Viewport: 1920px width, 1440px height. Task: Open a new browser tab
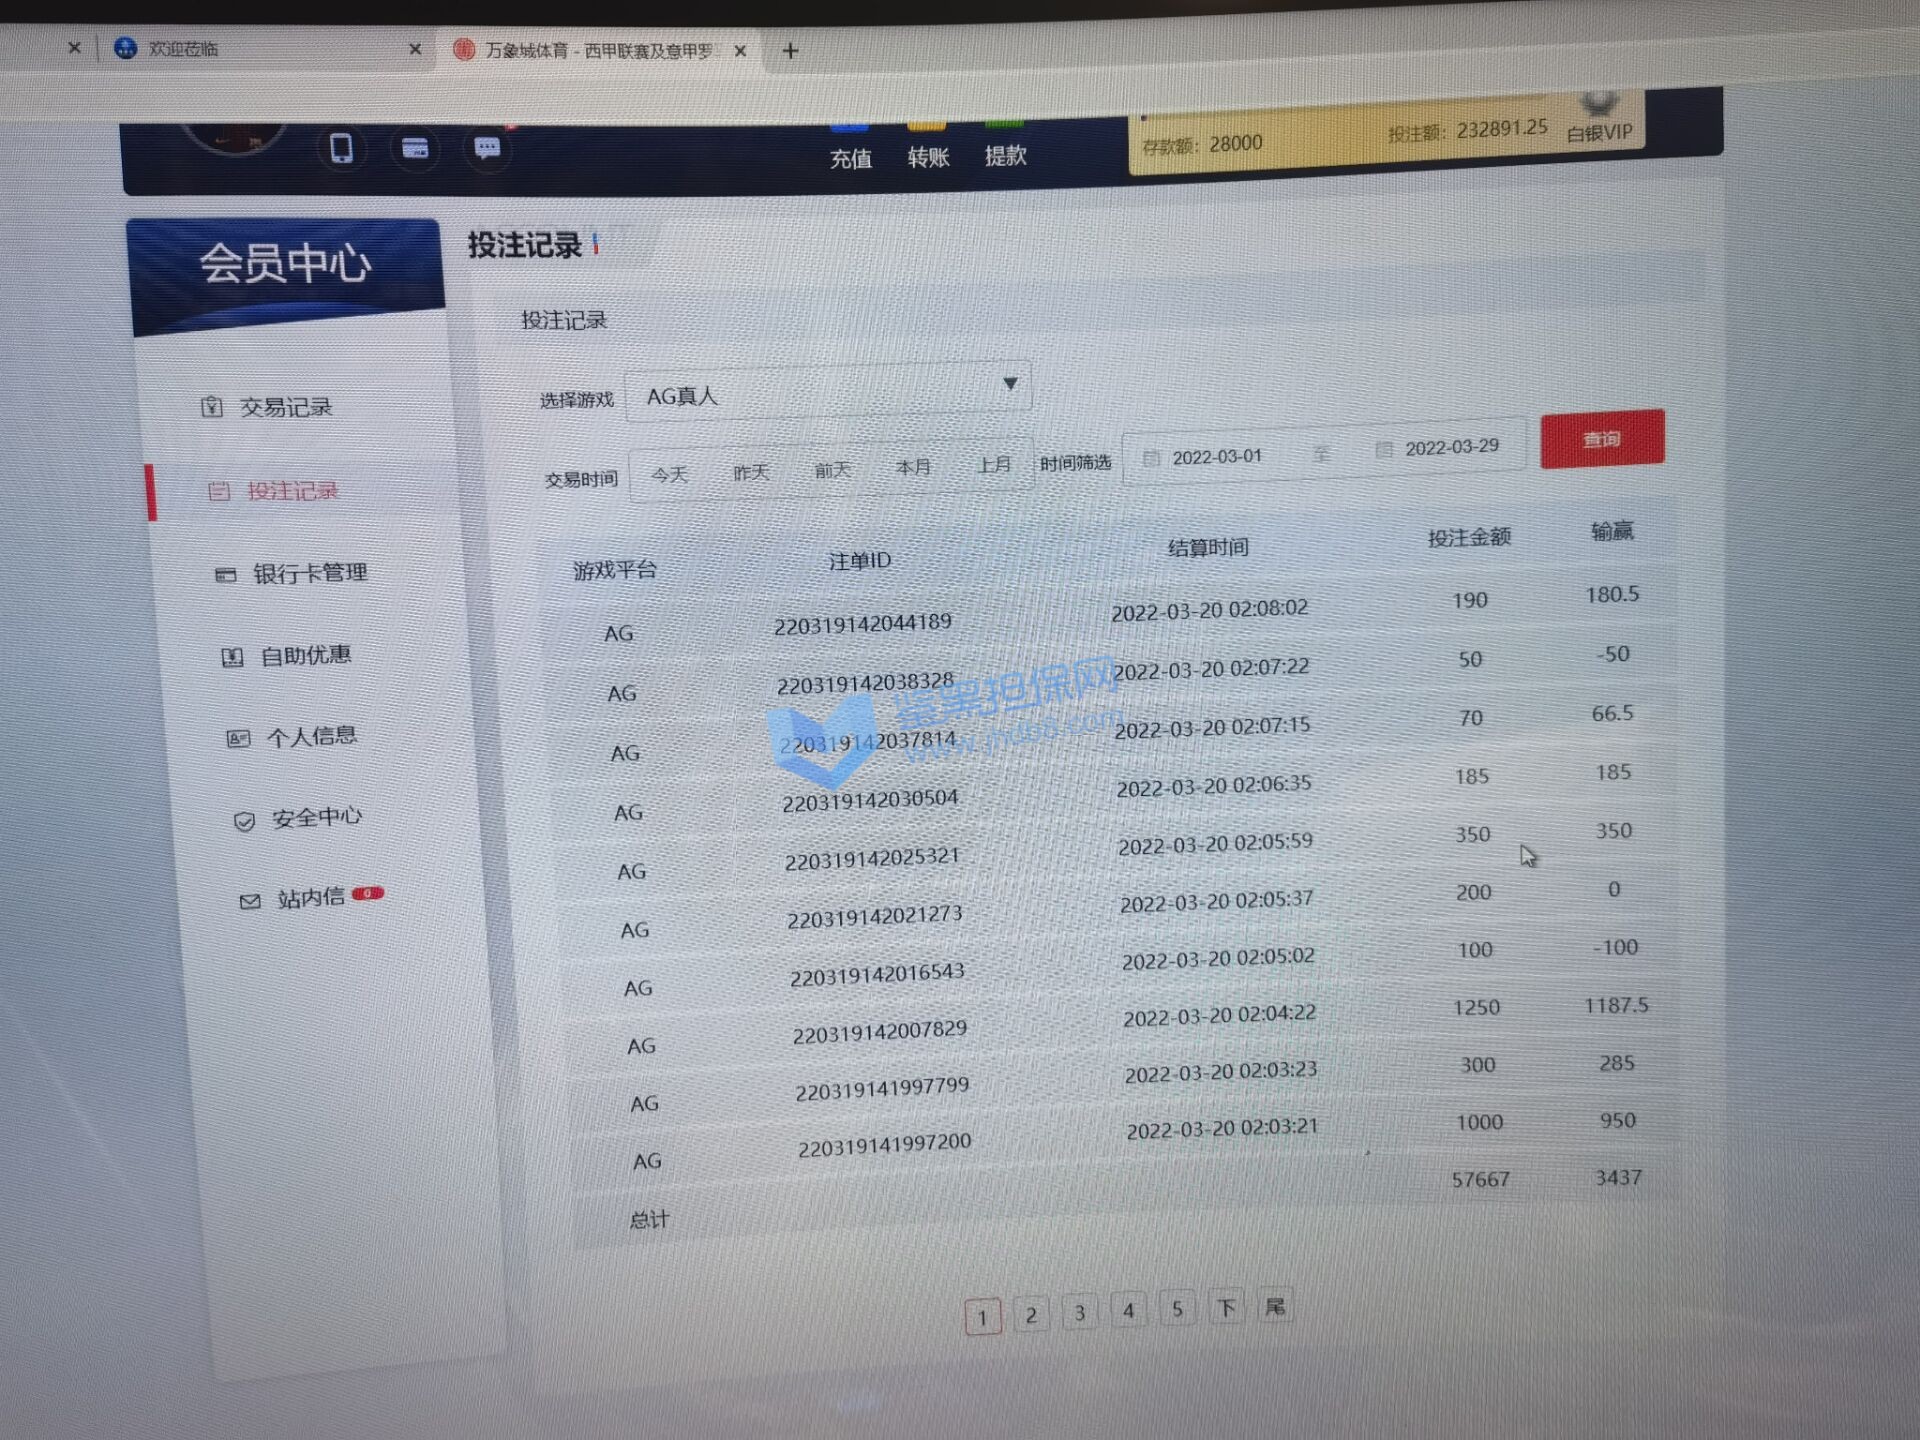point(790,51)
